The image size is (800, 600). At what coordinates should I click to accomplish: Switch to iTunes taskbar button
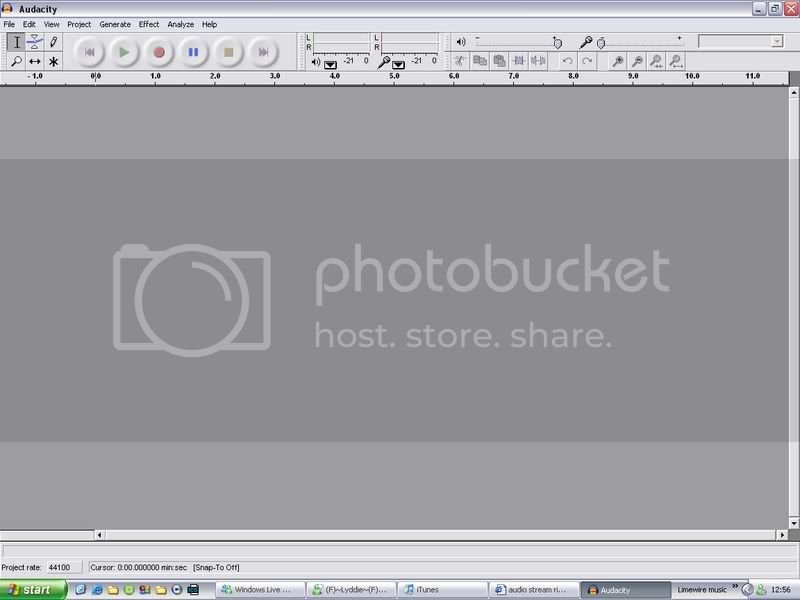(442, 590)
